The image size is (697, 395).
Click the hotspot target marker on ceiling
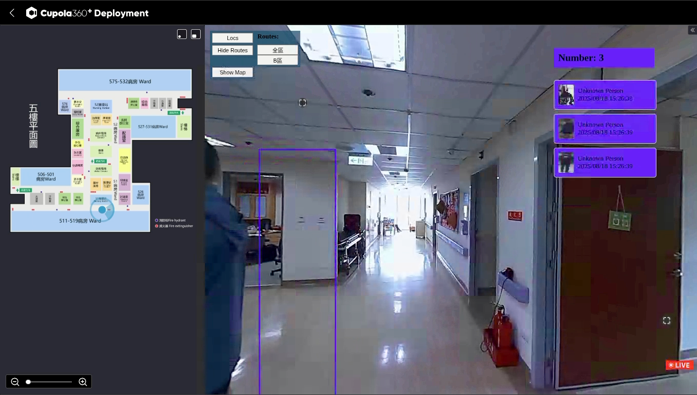302,103
